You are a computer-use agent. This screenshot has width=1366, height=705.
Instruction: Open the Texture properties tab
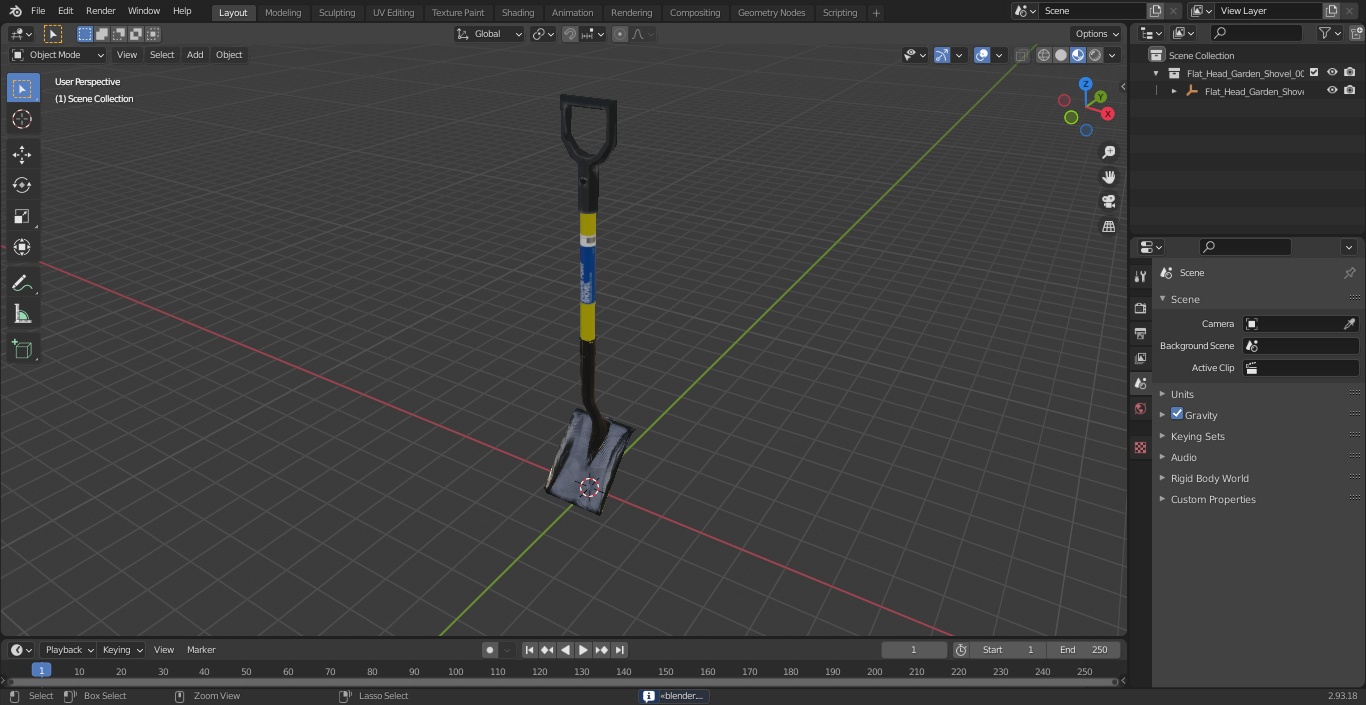tap(1140, 447)
